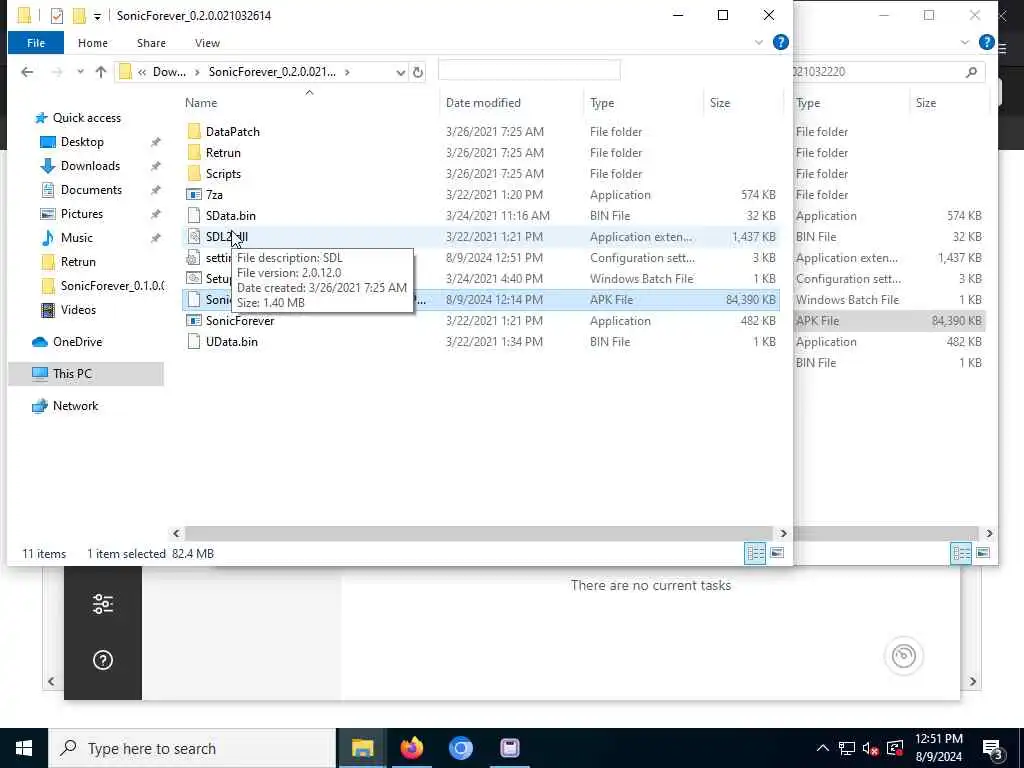1024x768 pixels.
Task: Expand the address bar history dropdown
Action: pyautogui.click(x=400, y=72)
